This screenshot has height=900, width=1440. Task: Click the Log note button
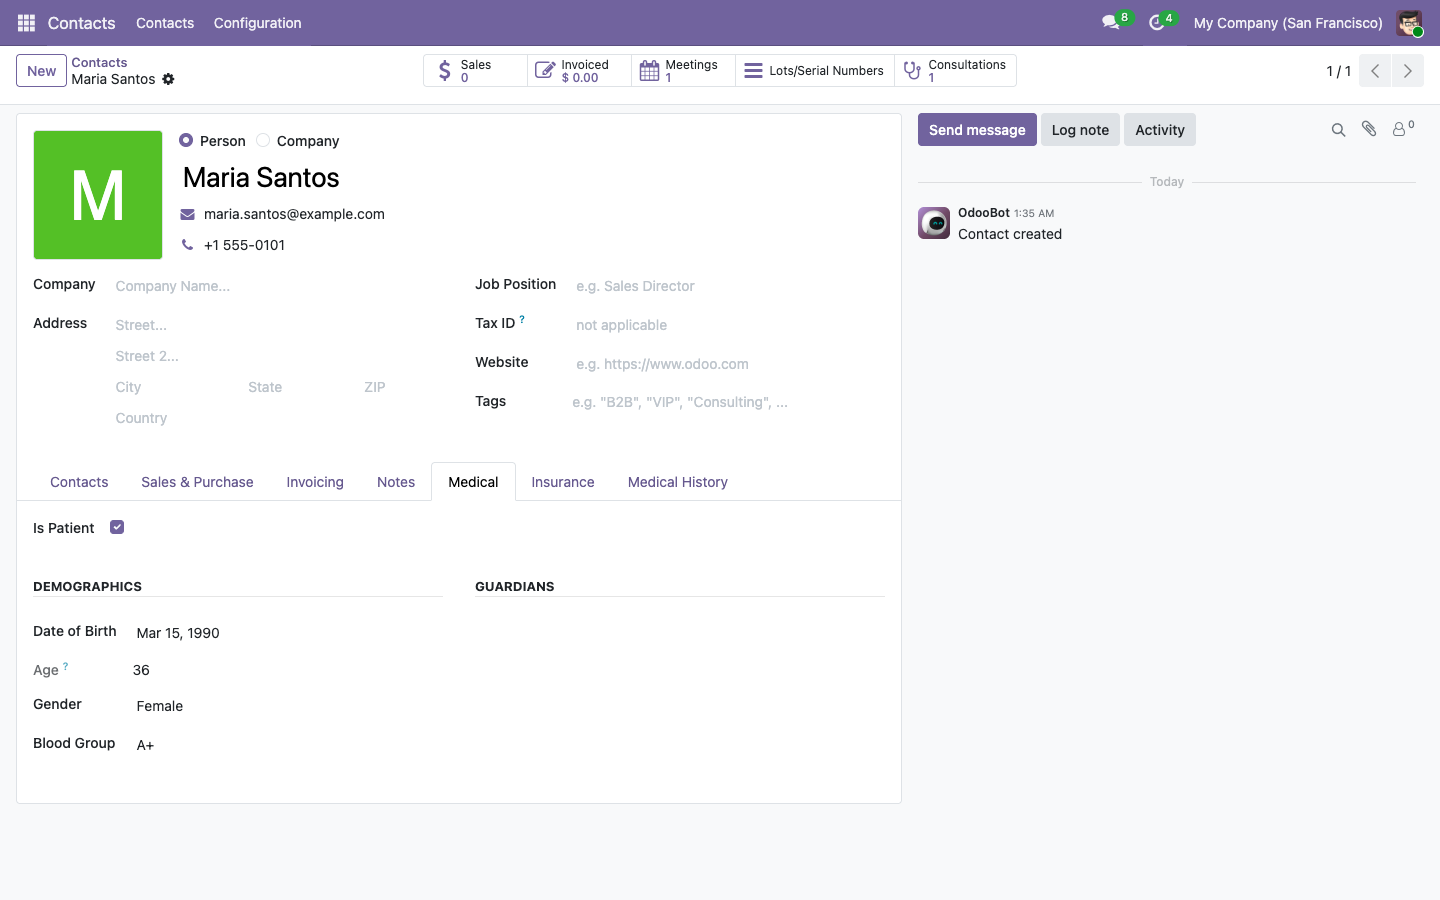point(1080,130)
